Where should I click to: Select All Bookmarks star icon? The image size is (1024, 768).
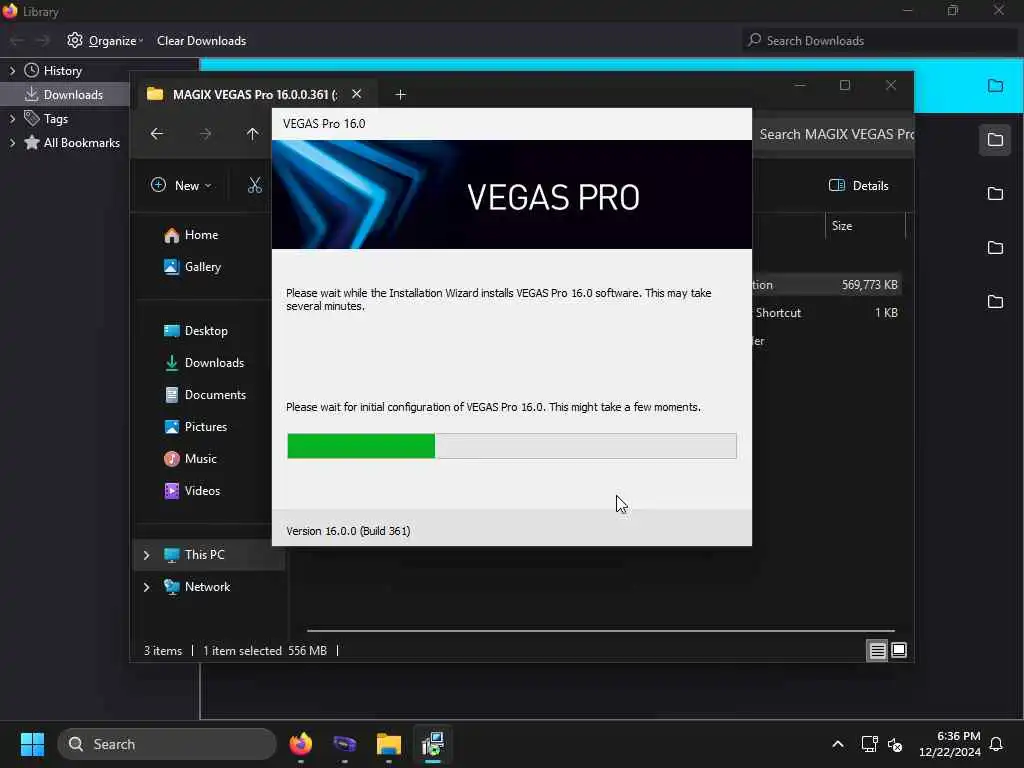click(x=31, y=142)
